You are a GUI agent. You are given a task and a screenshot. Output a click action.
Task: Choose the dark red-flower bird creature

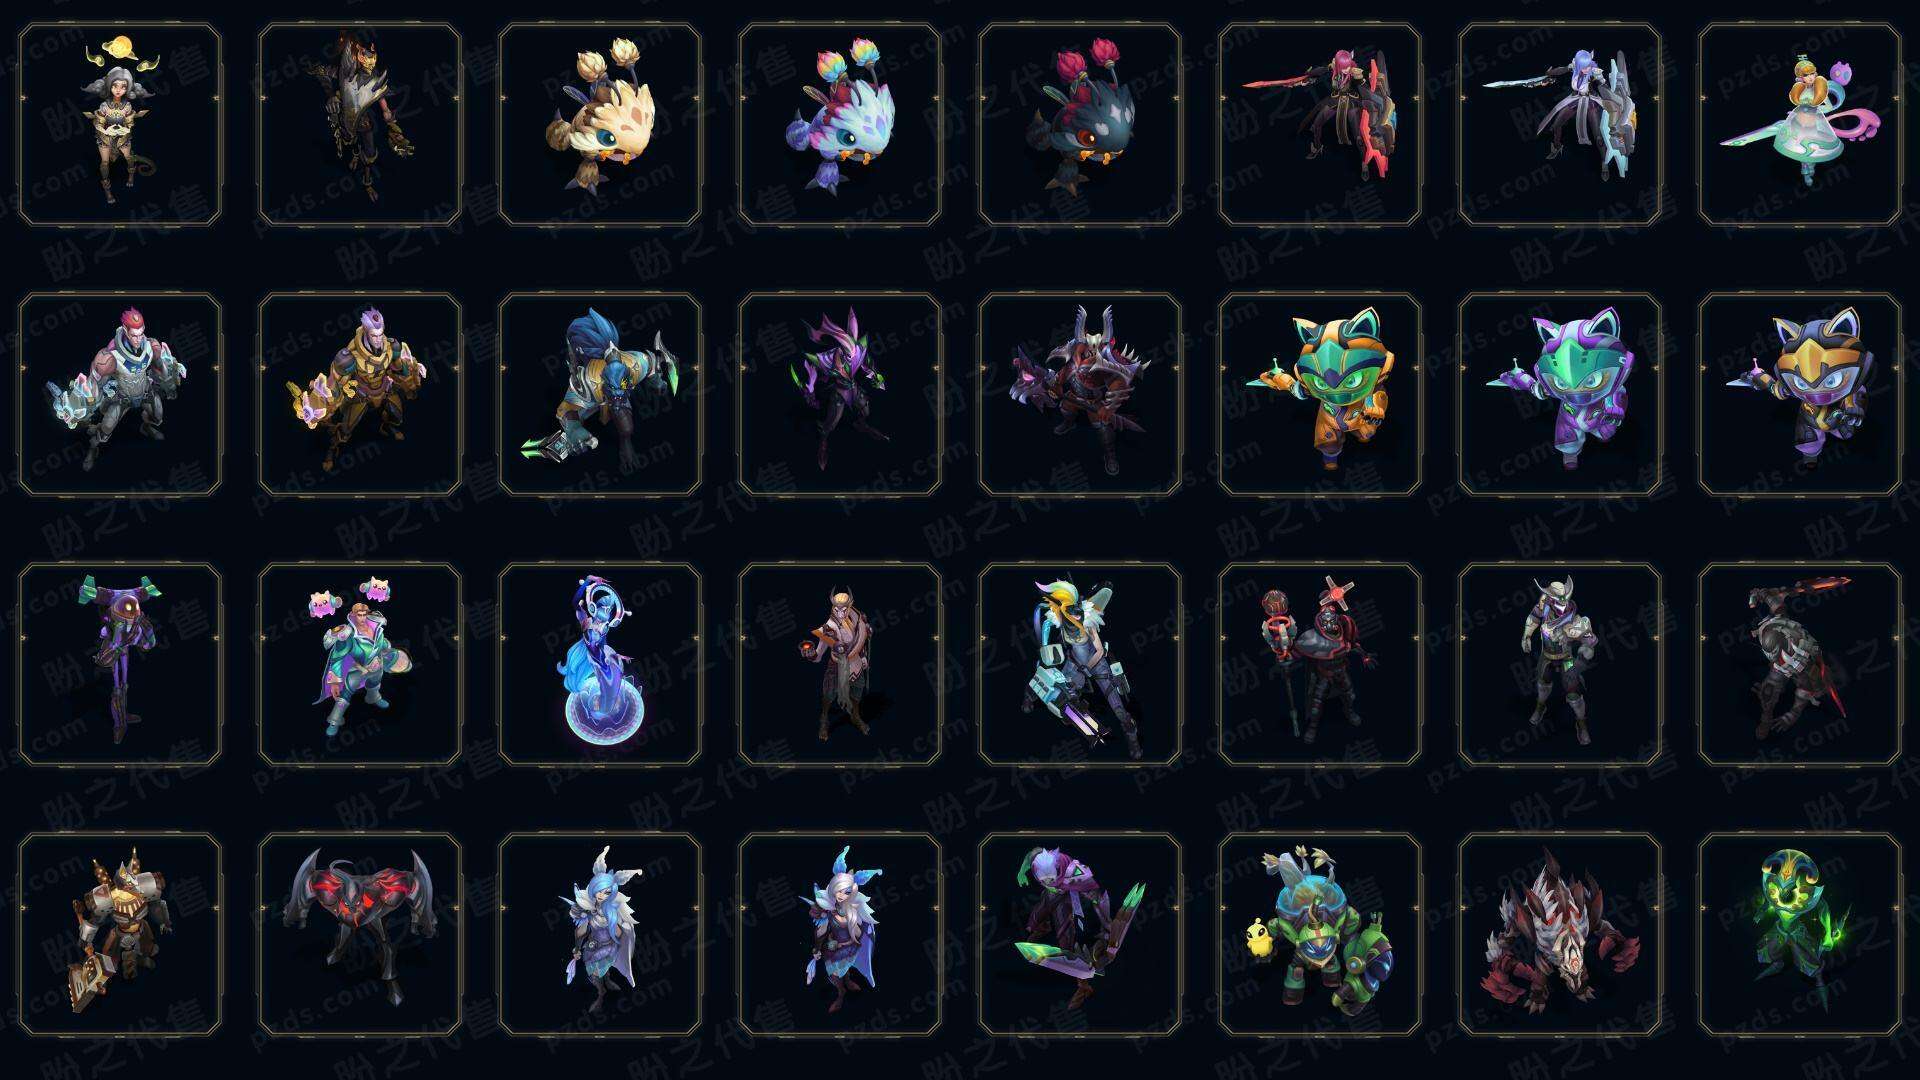click(1080, 125)
